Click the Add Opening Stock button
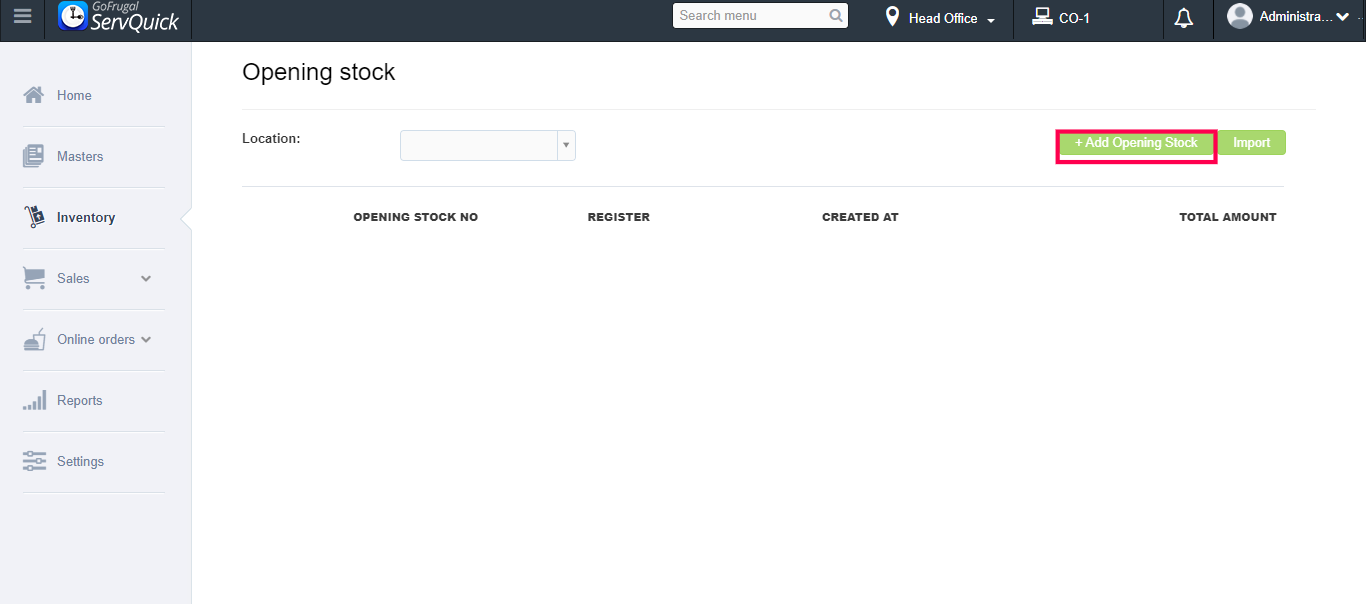Viewport: 1366px width, 604px height. point(1136,143)
